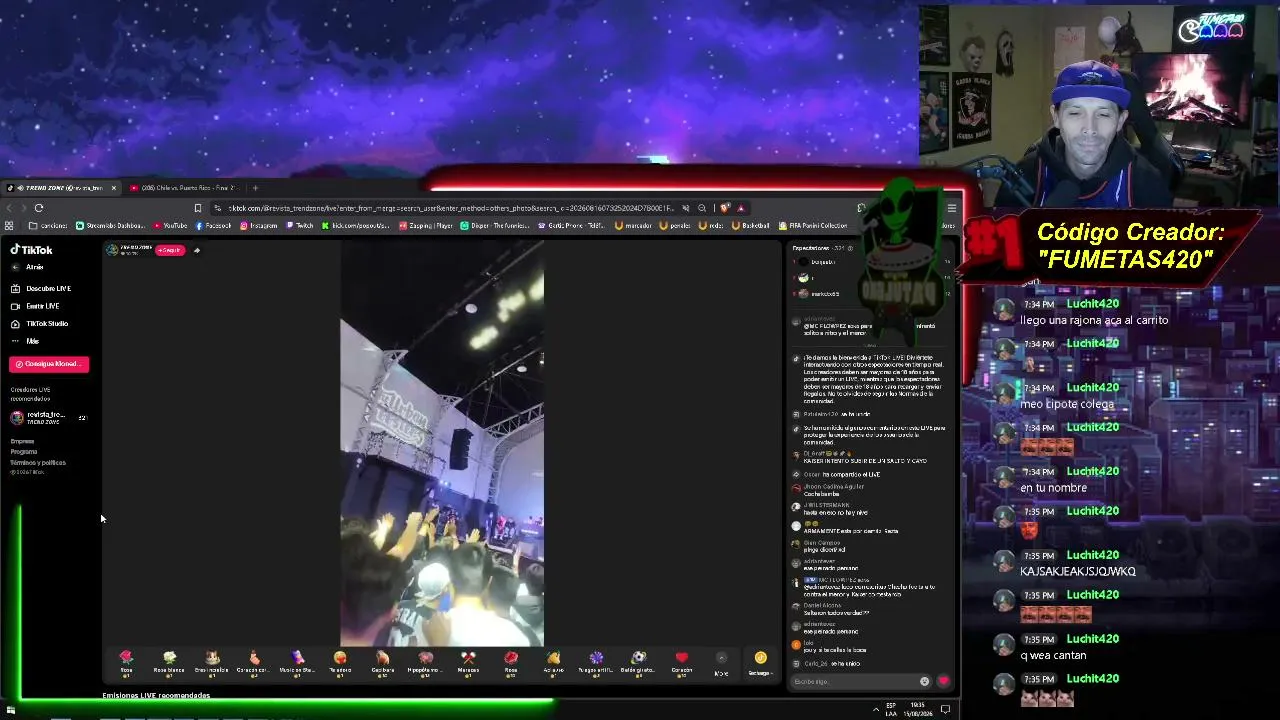Open the YouTube bookmark

point(169,226)
